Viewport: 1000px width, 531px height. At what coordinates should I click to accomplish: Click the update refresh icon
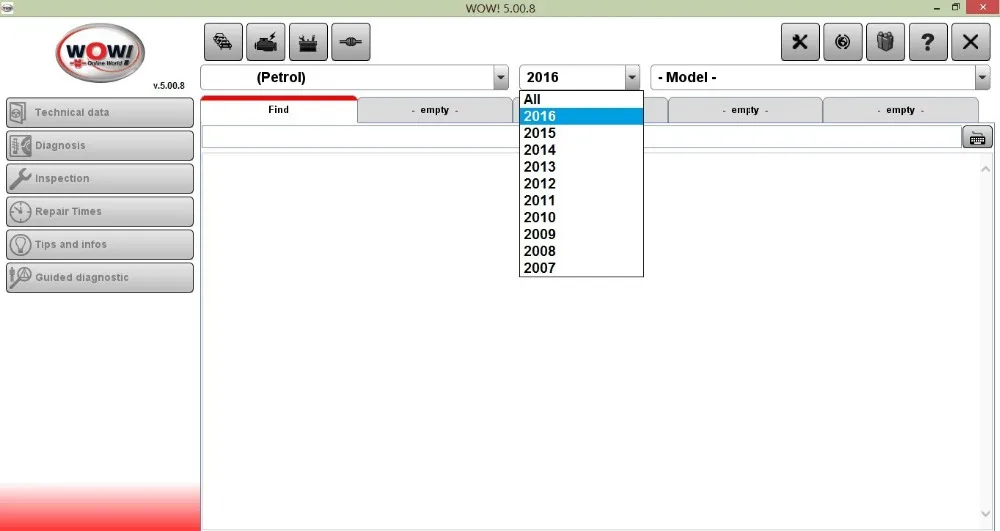tap(842, 42)
